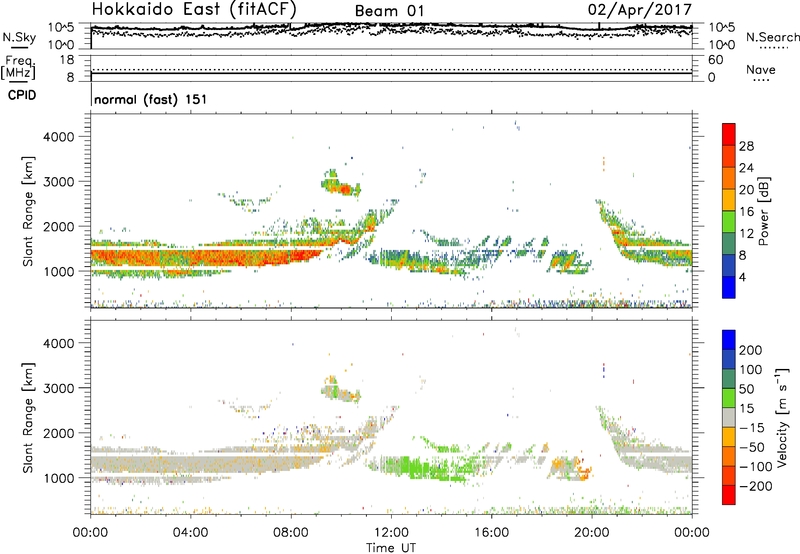Select the blue bottom of the power colorbar
The image size is (800, 554).
tap(729, 287)
